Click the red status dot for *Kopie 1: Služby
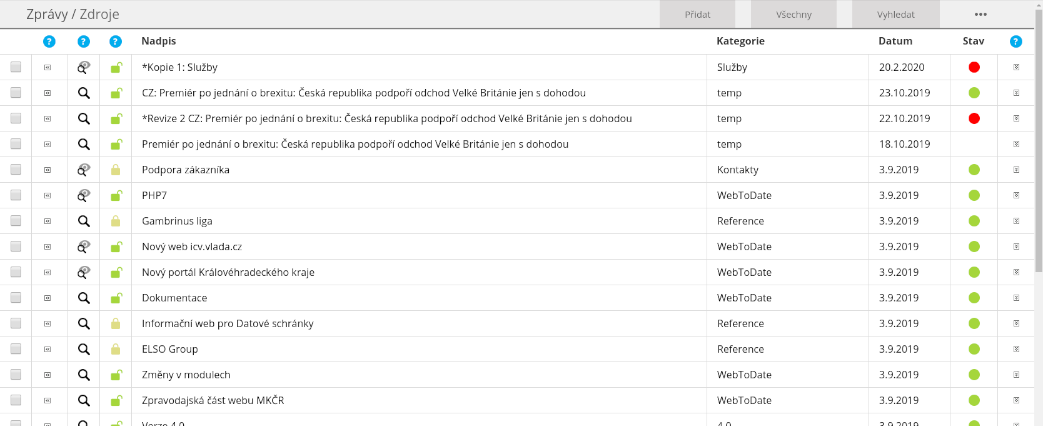This screenshot has height=426, width=1043. coord(974,67)
